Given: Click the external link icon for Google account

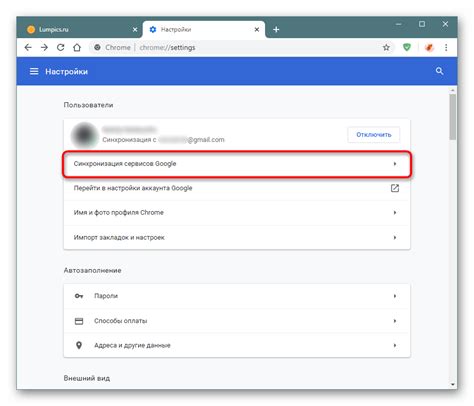Looking at the screenshot, I should (x=395, y=188).
